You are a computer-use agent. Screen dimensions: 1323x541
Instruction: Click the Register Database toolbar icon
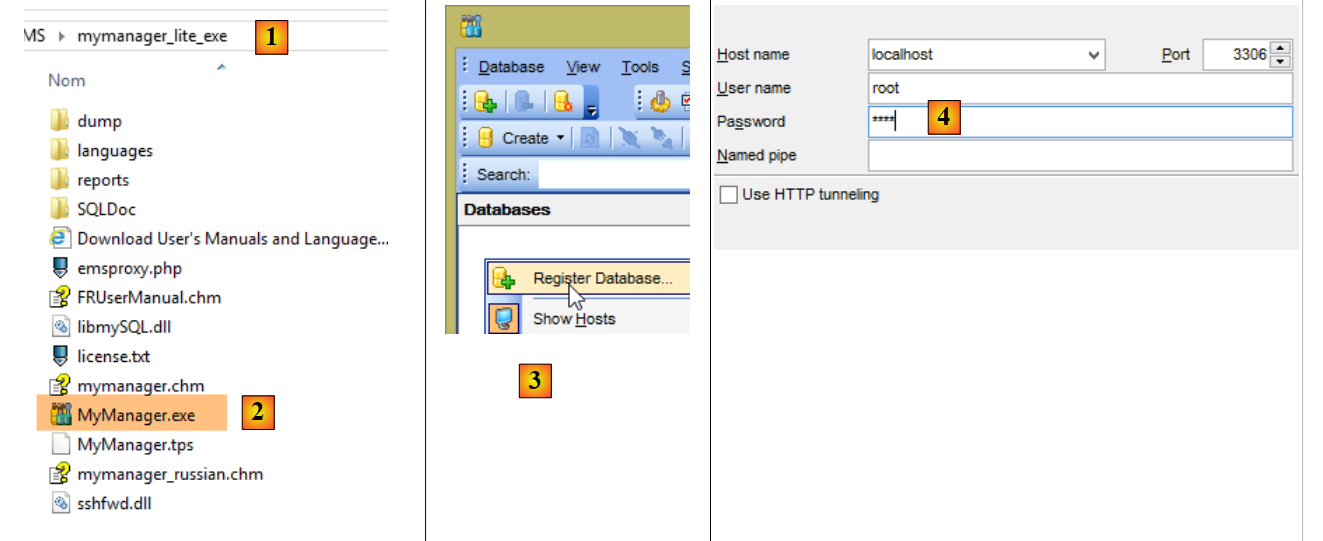click(485, 101)
